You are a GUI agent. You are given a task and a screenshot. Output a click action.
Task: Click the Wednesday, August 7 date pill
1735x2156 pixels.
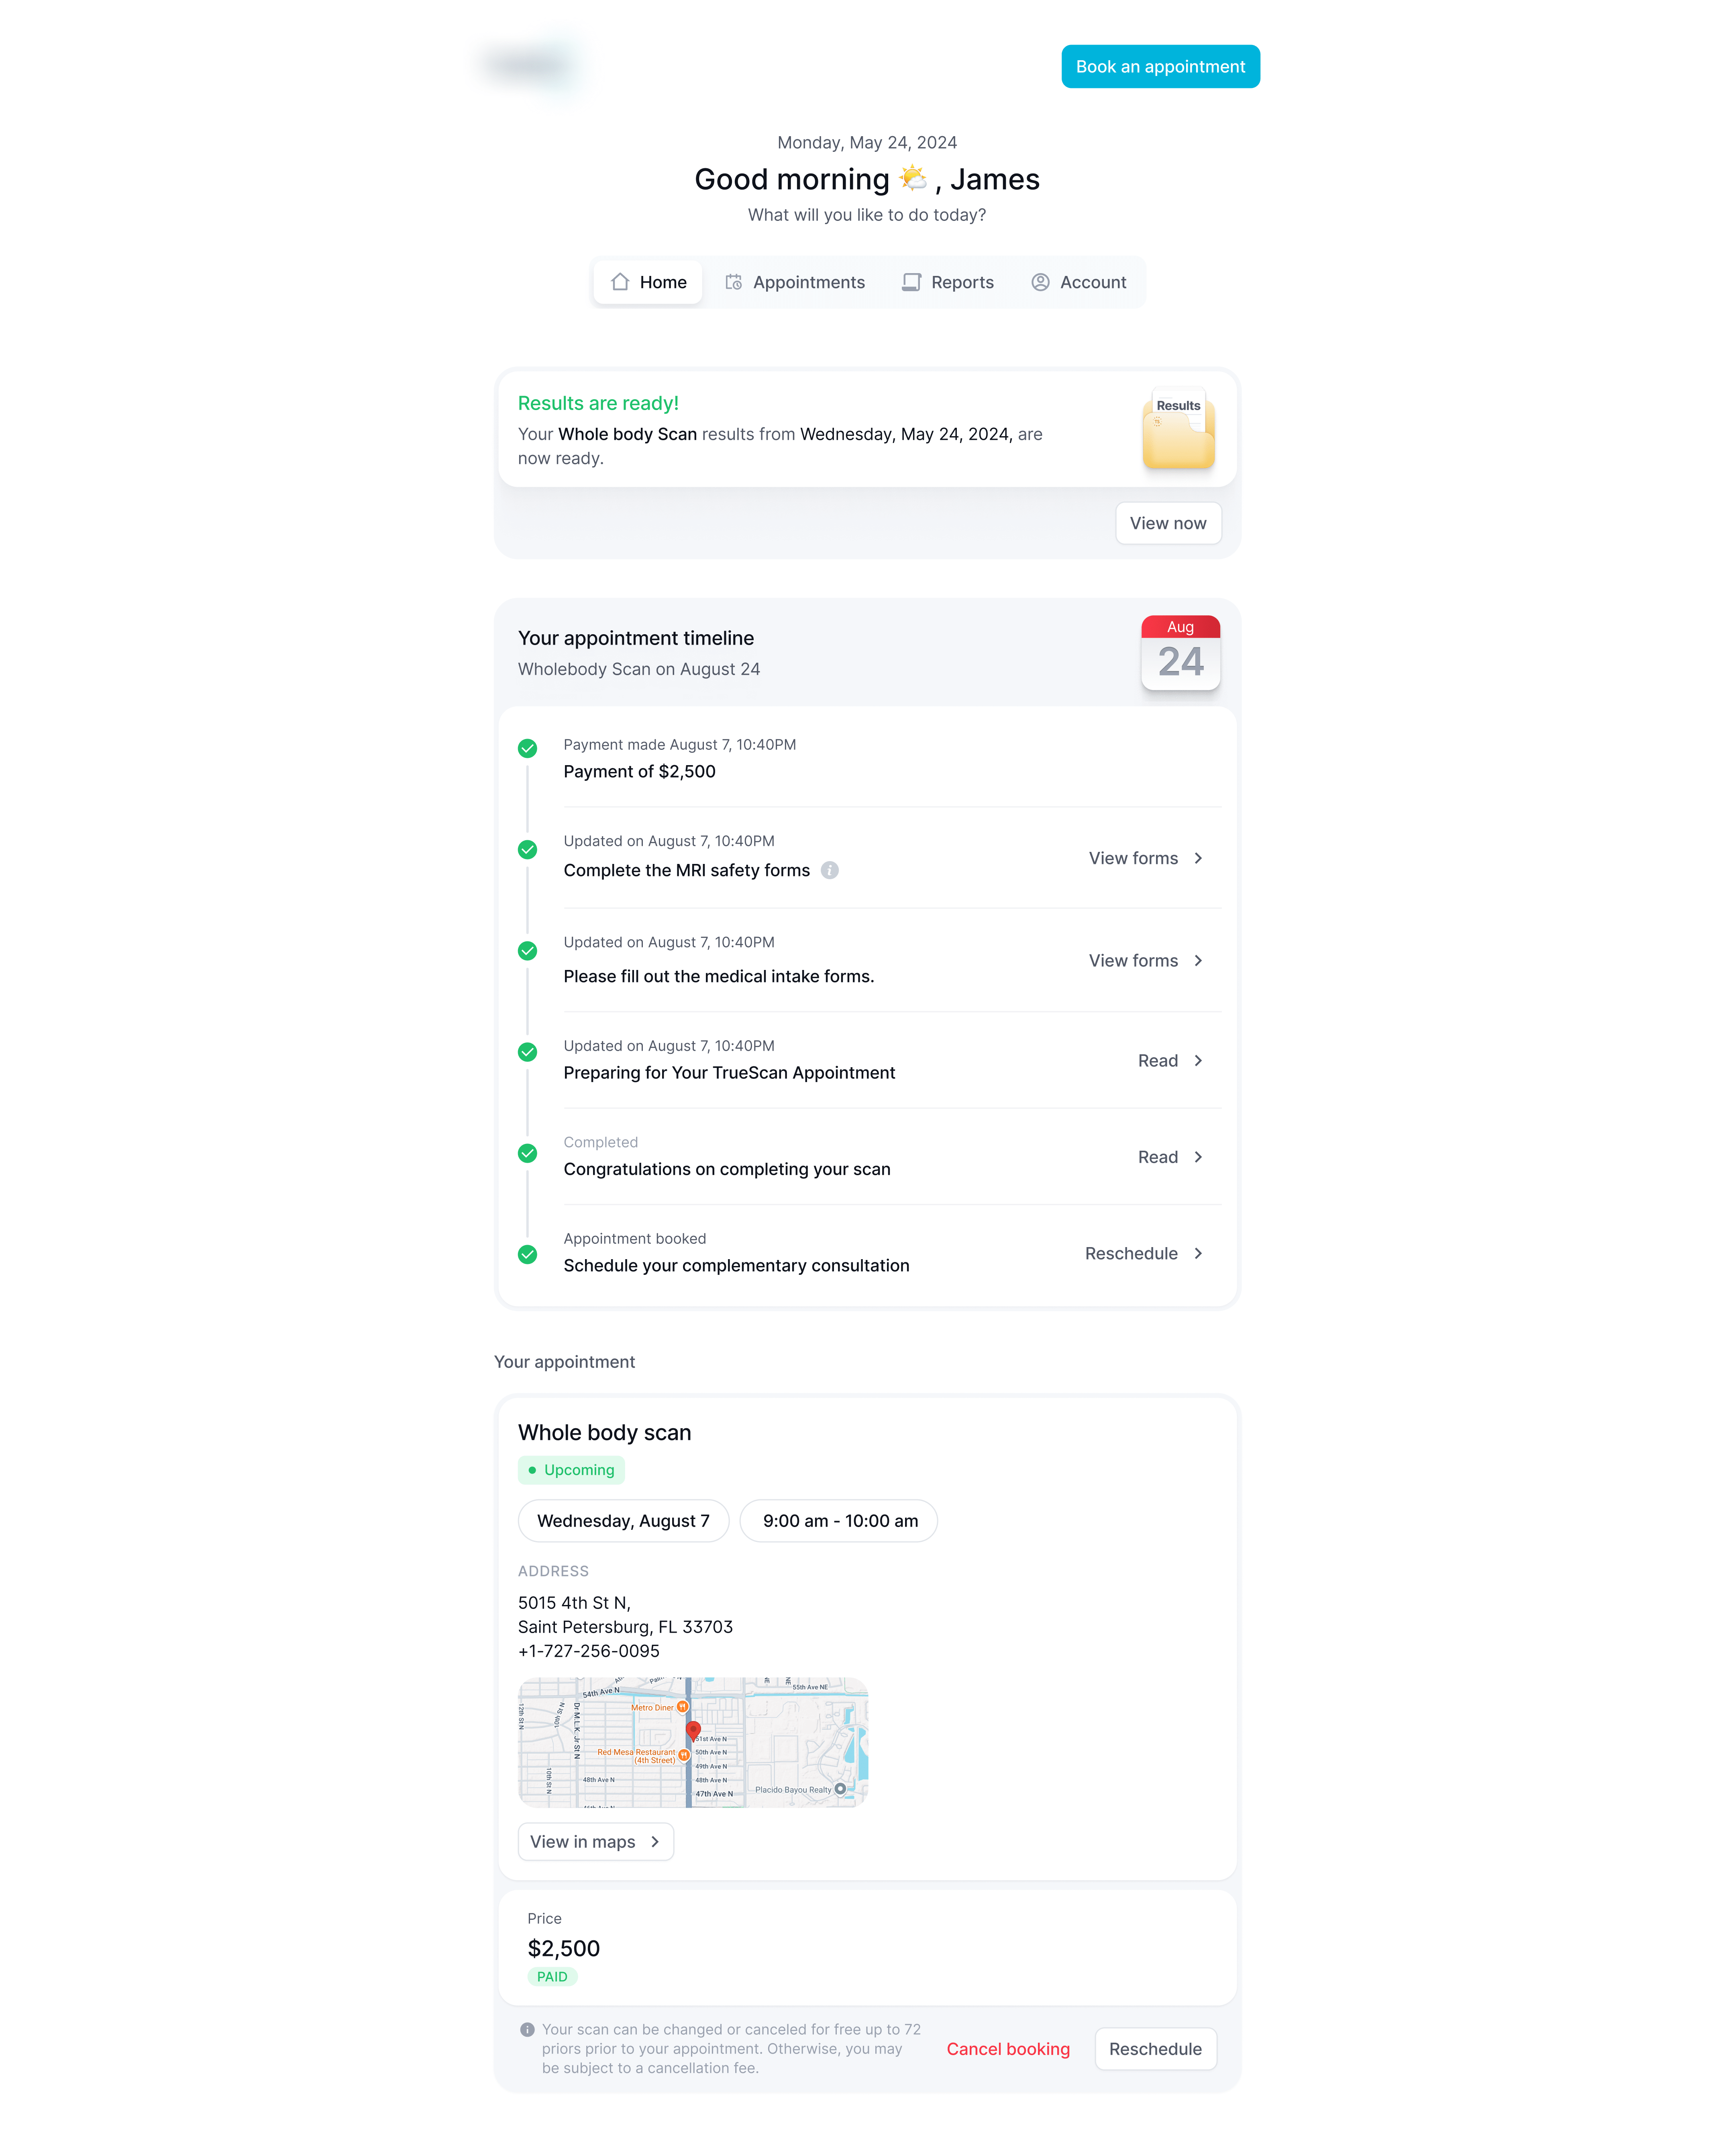(x=623, y=1521)
